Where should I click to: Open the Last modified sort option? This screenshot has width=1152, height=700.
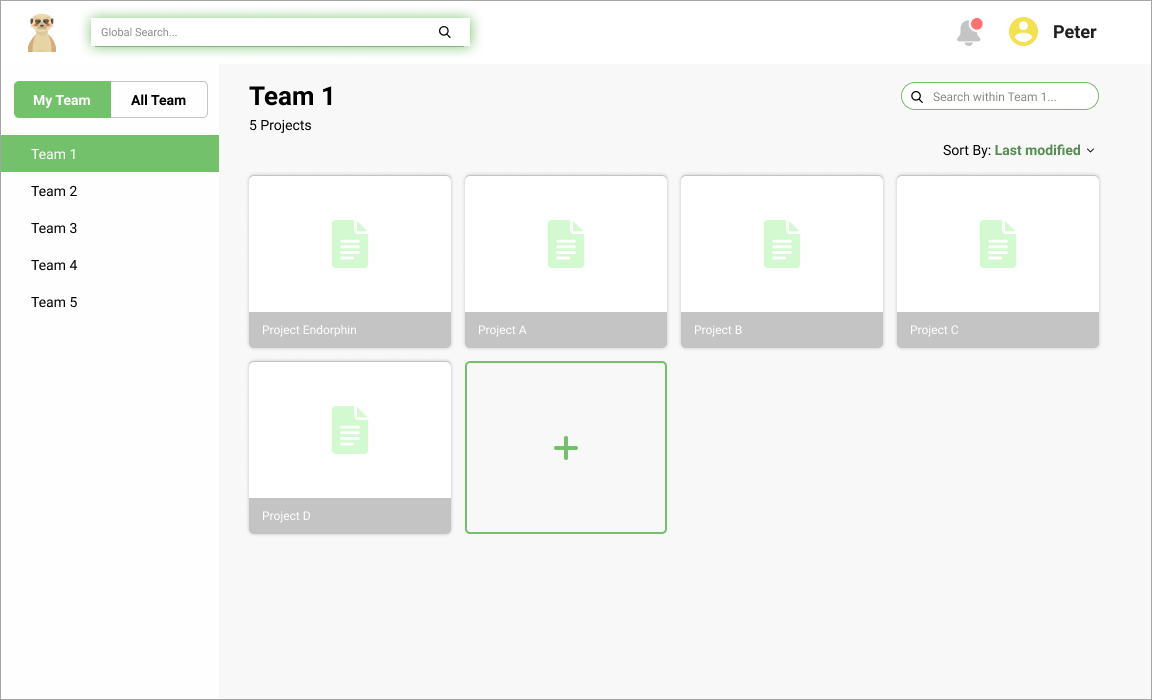point(1037,150)
